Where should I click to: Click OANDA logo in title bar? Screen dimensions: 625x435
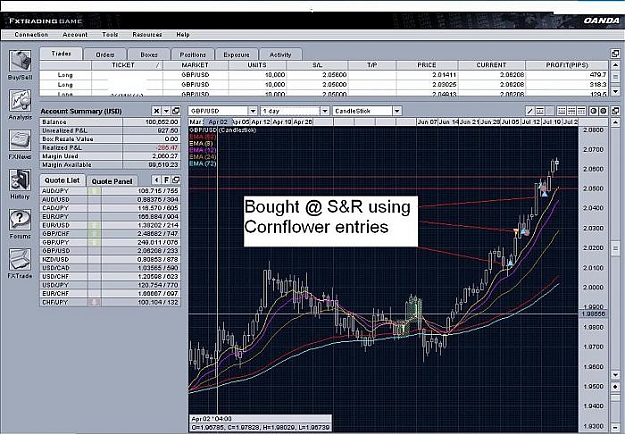click(601, 21)
